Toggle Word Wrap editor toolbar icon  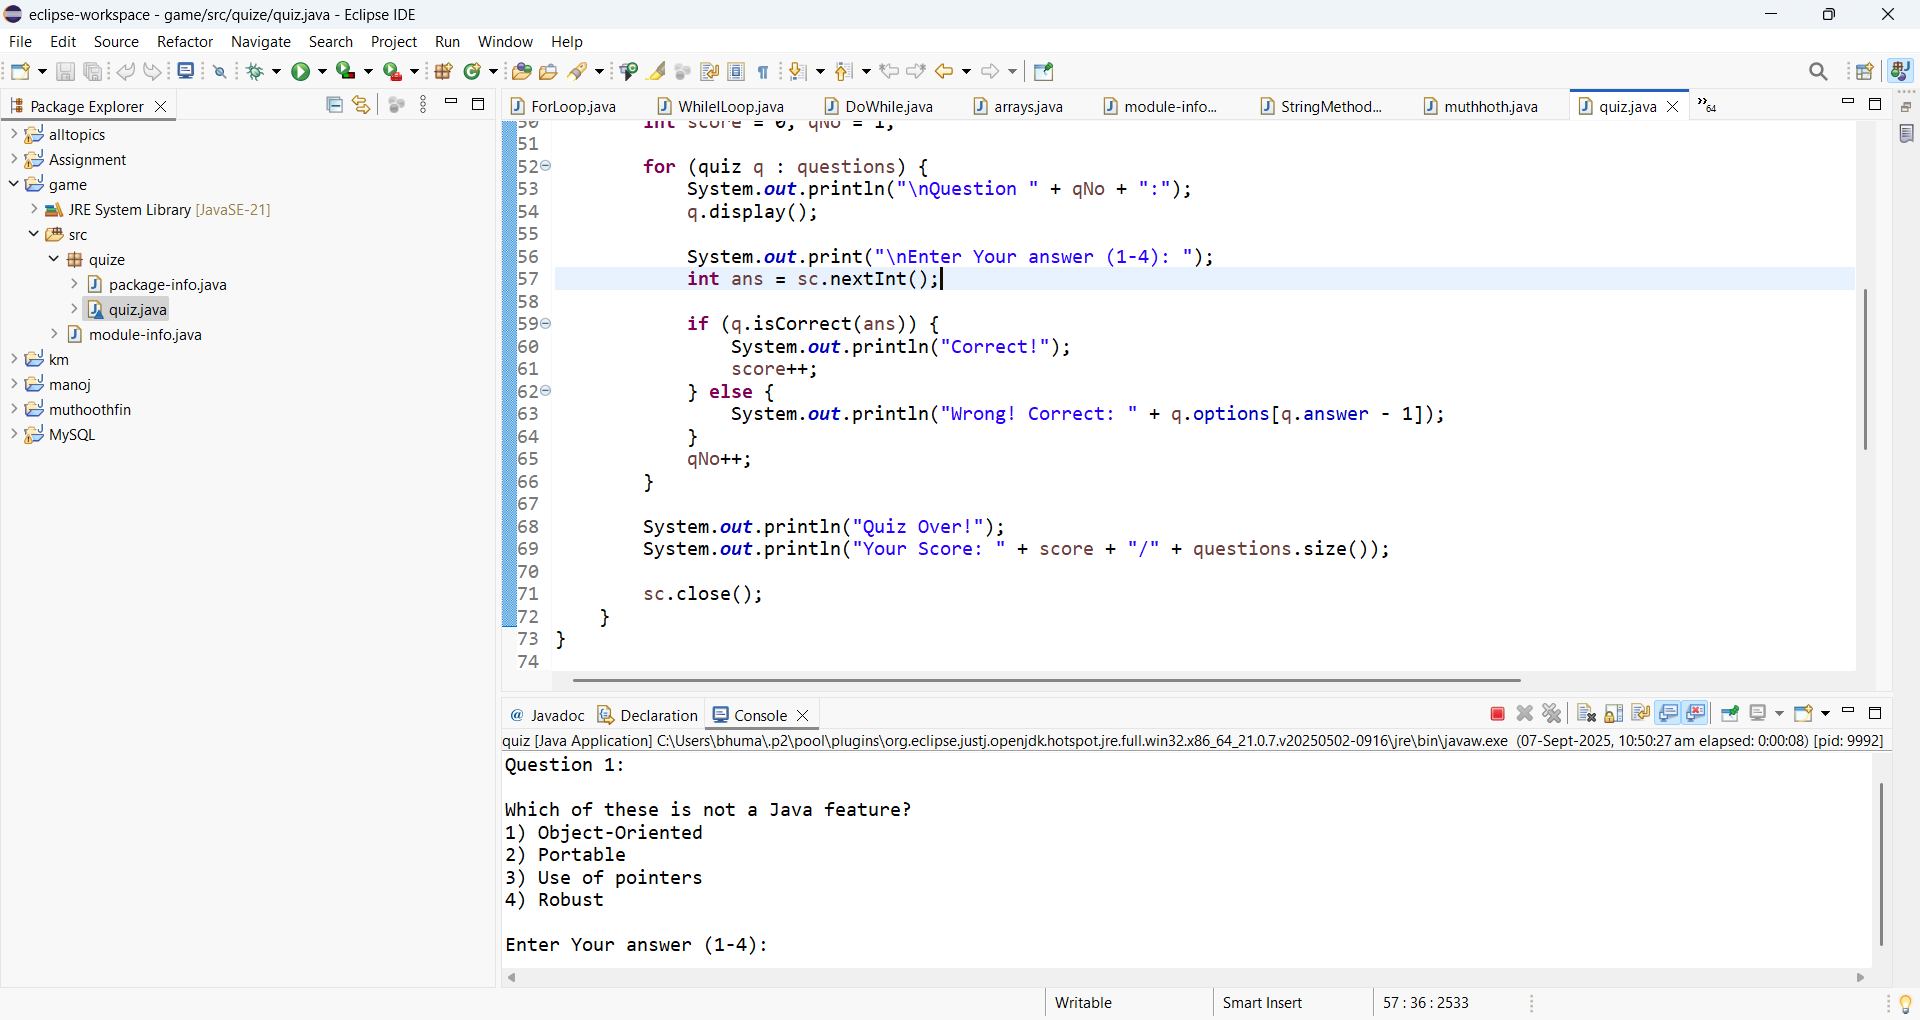tap(710, 71)
